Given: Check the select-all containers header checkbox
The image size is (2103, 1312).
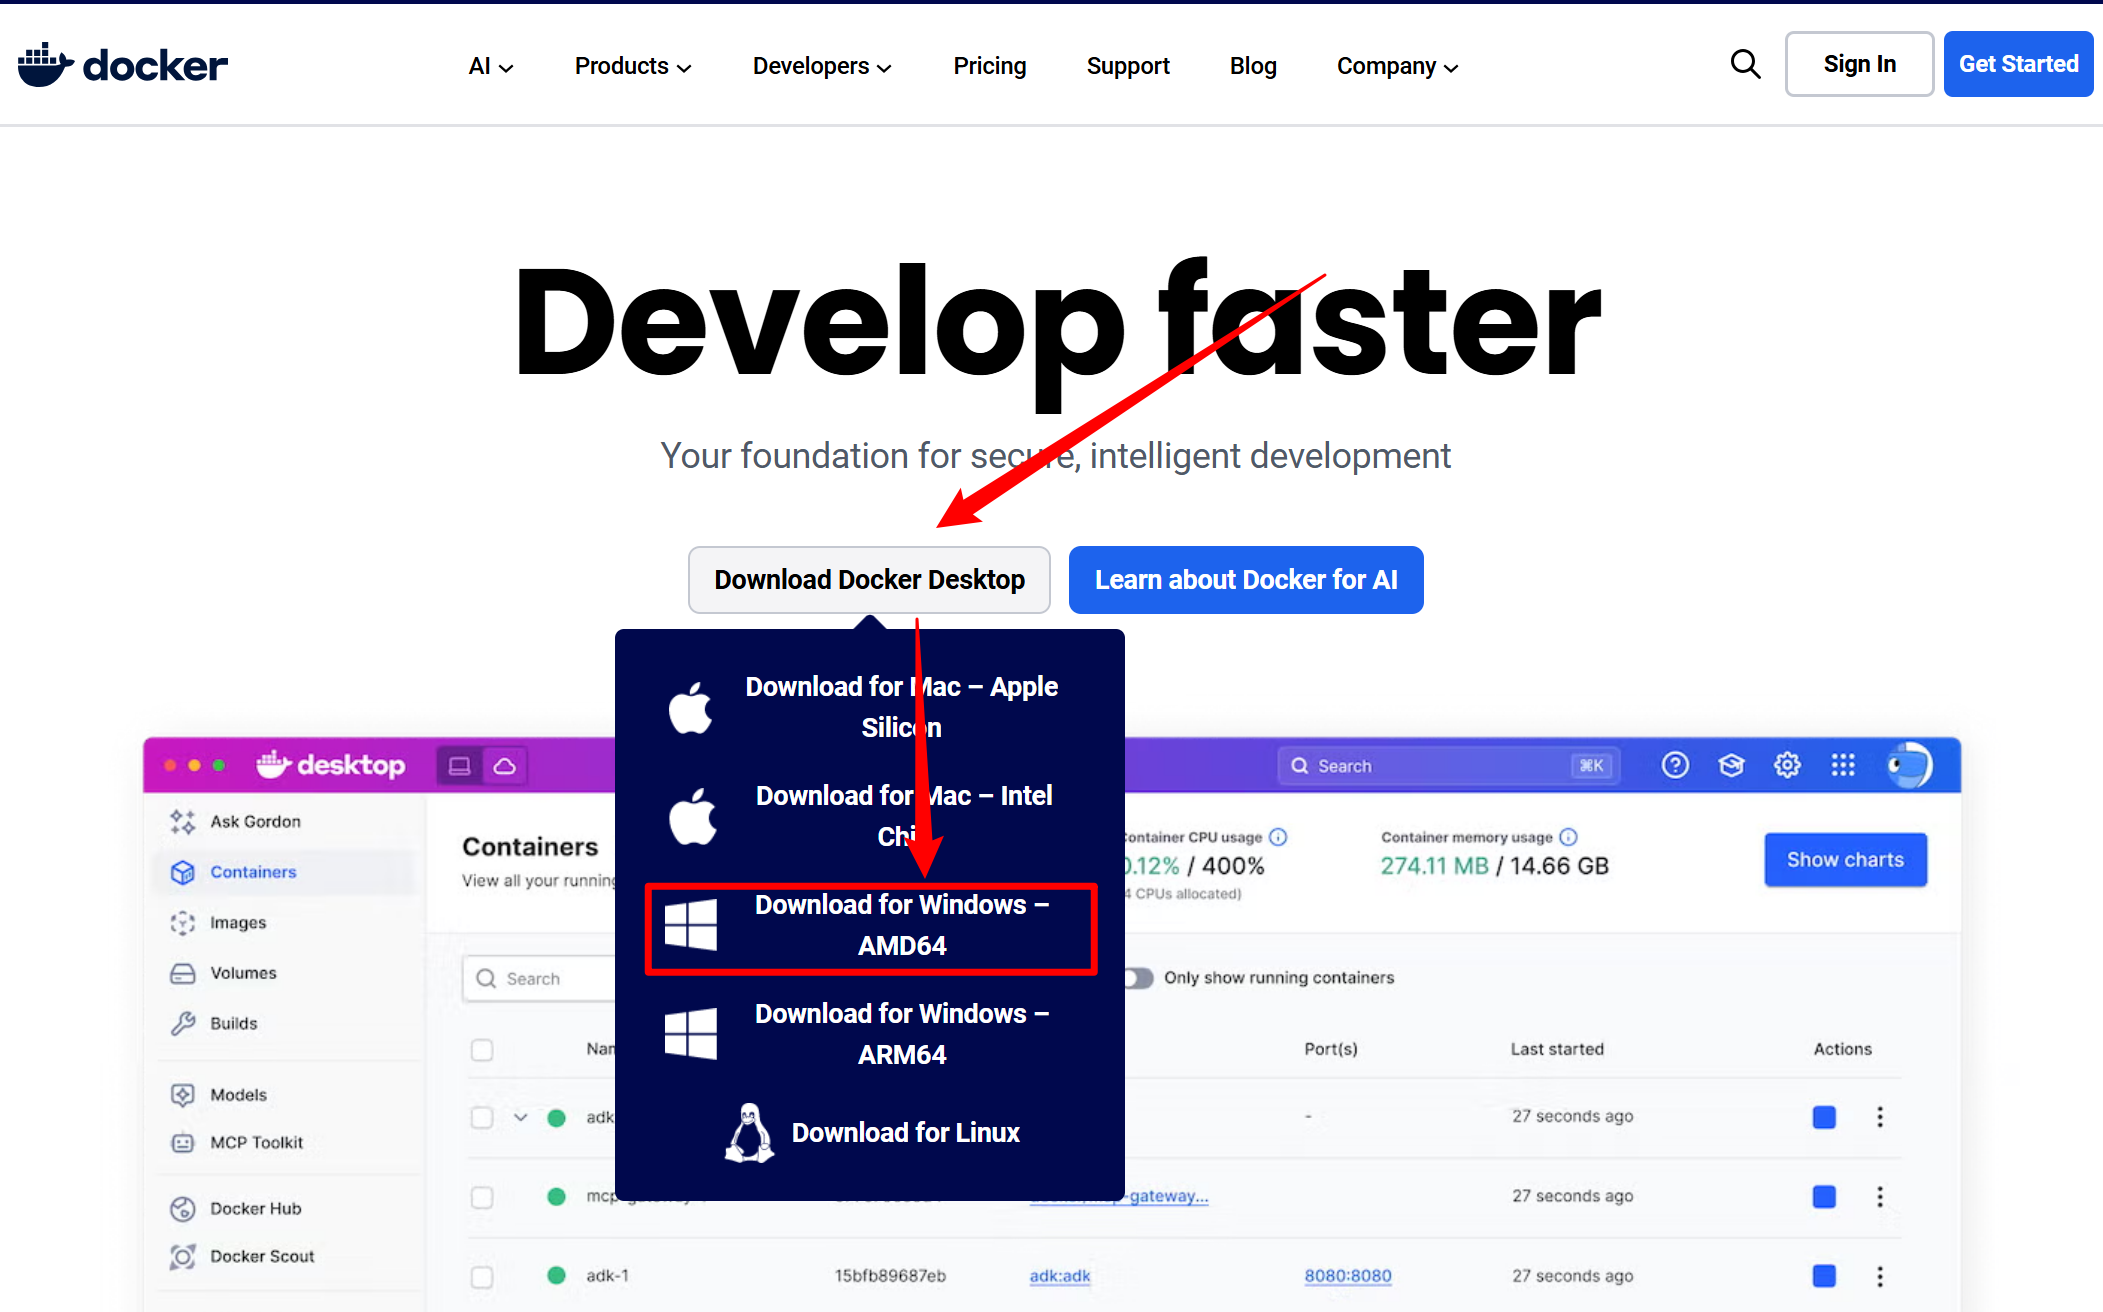Looking at the screenshot, I should pos(482,1050).
